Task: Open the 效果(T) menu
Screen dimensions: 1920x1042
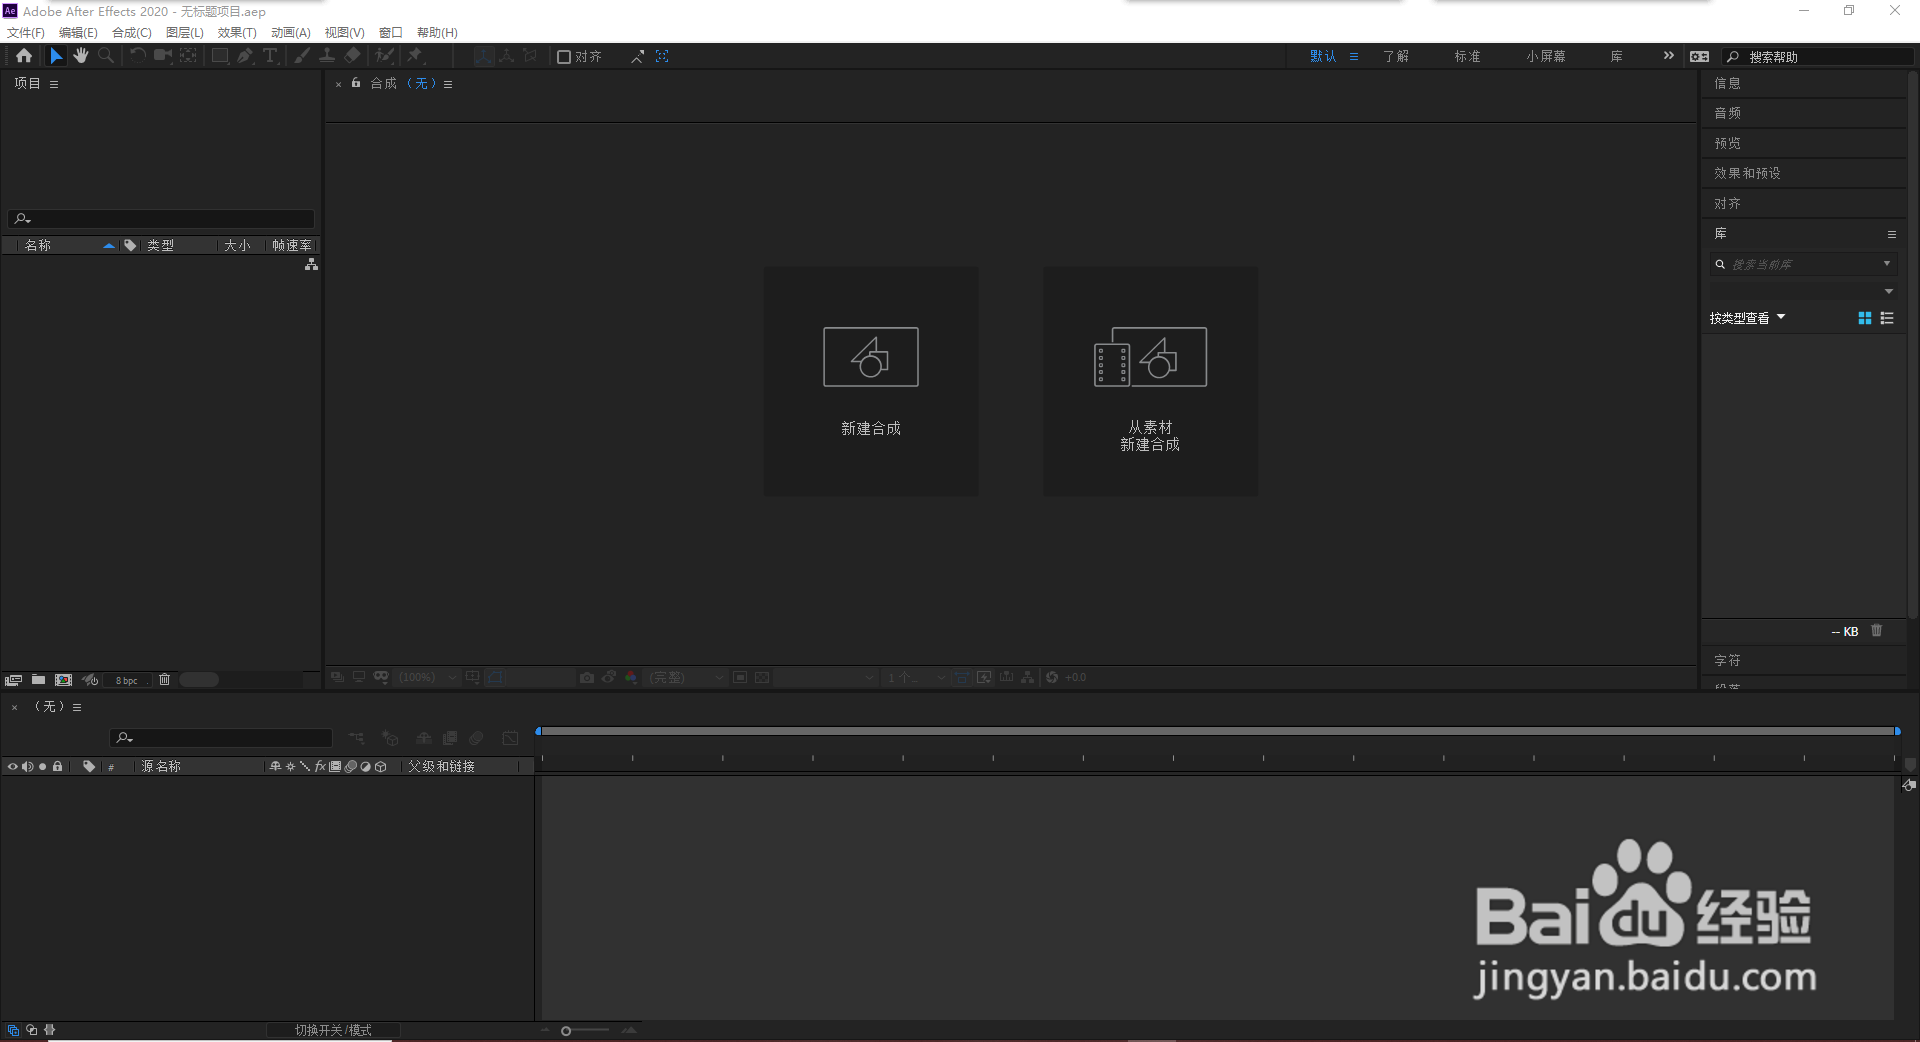Action: [x=236, y=32]
